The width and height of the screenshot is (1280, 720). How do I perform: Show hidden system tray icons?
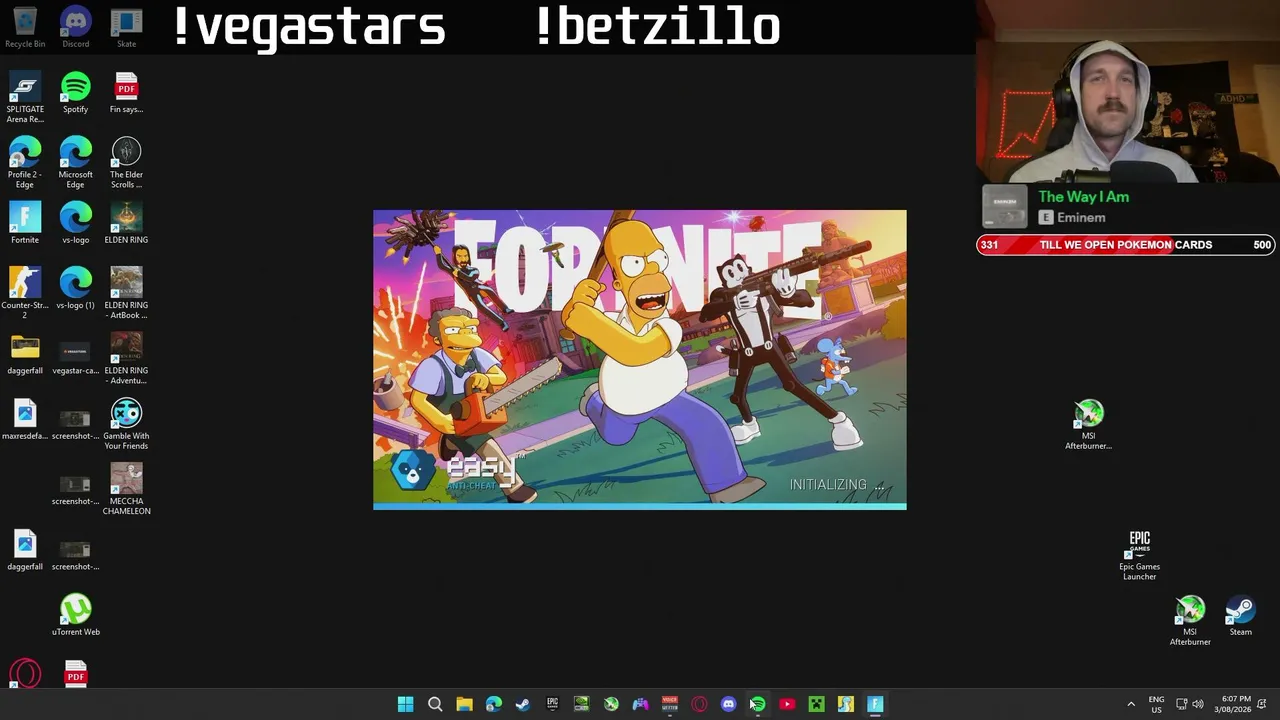click(1131, 704)
